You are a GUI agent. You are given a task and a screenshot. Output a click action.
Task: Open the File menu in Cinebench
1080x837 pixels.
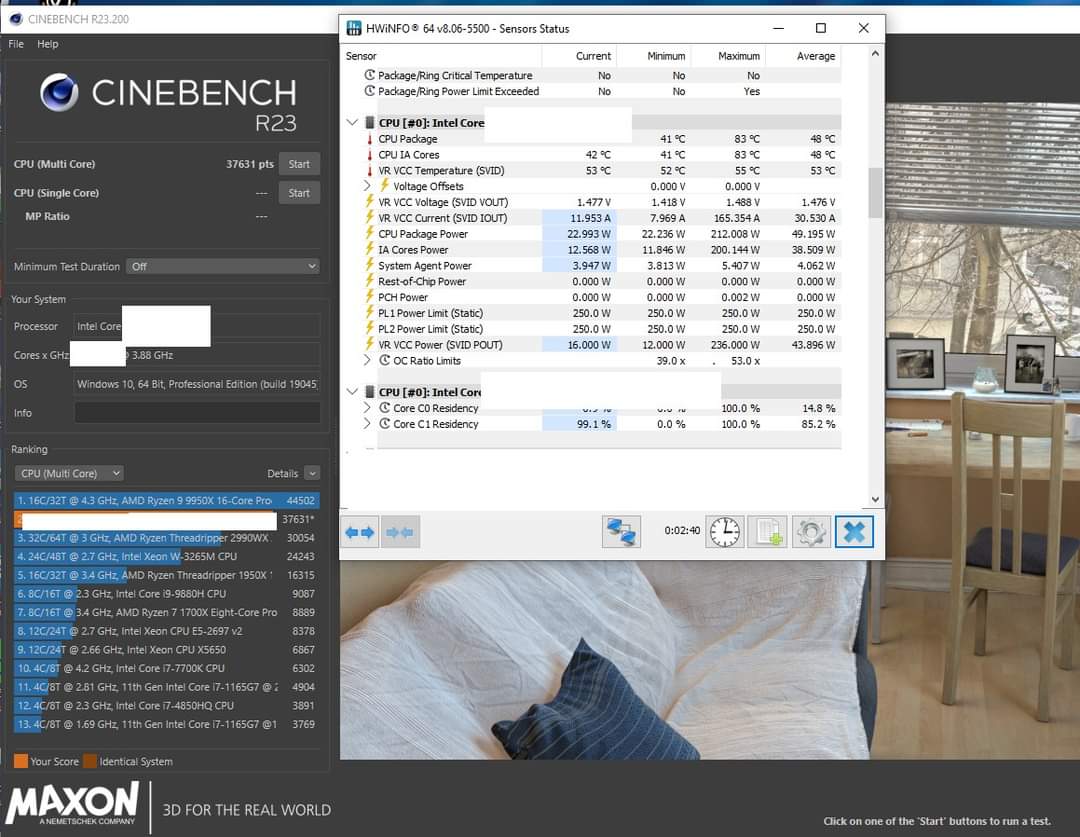[x=16, y=44]
